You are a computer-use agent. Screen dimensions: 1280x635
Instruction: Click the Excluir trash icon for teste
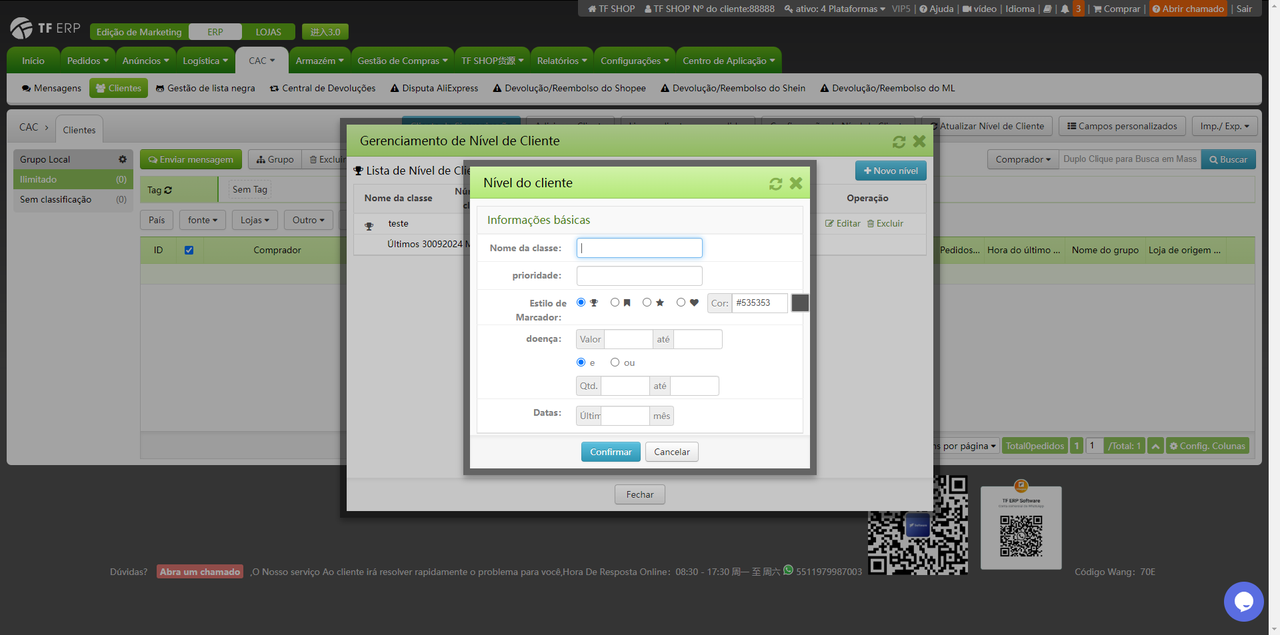(x=871, y=224)
